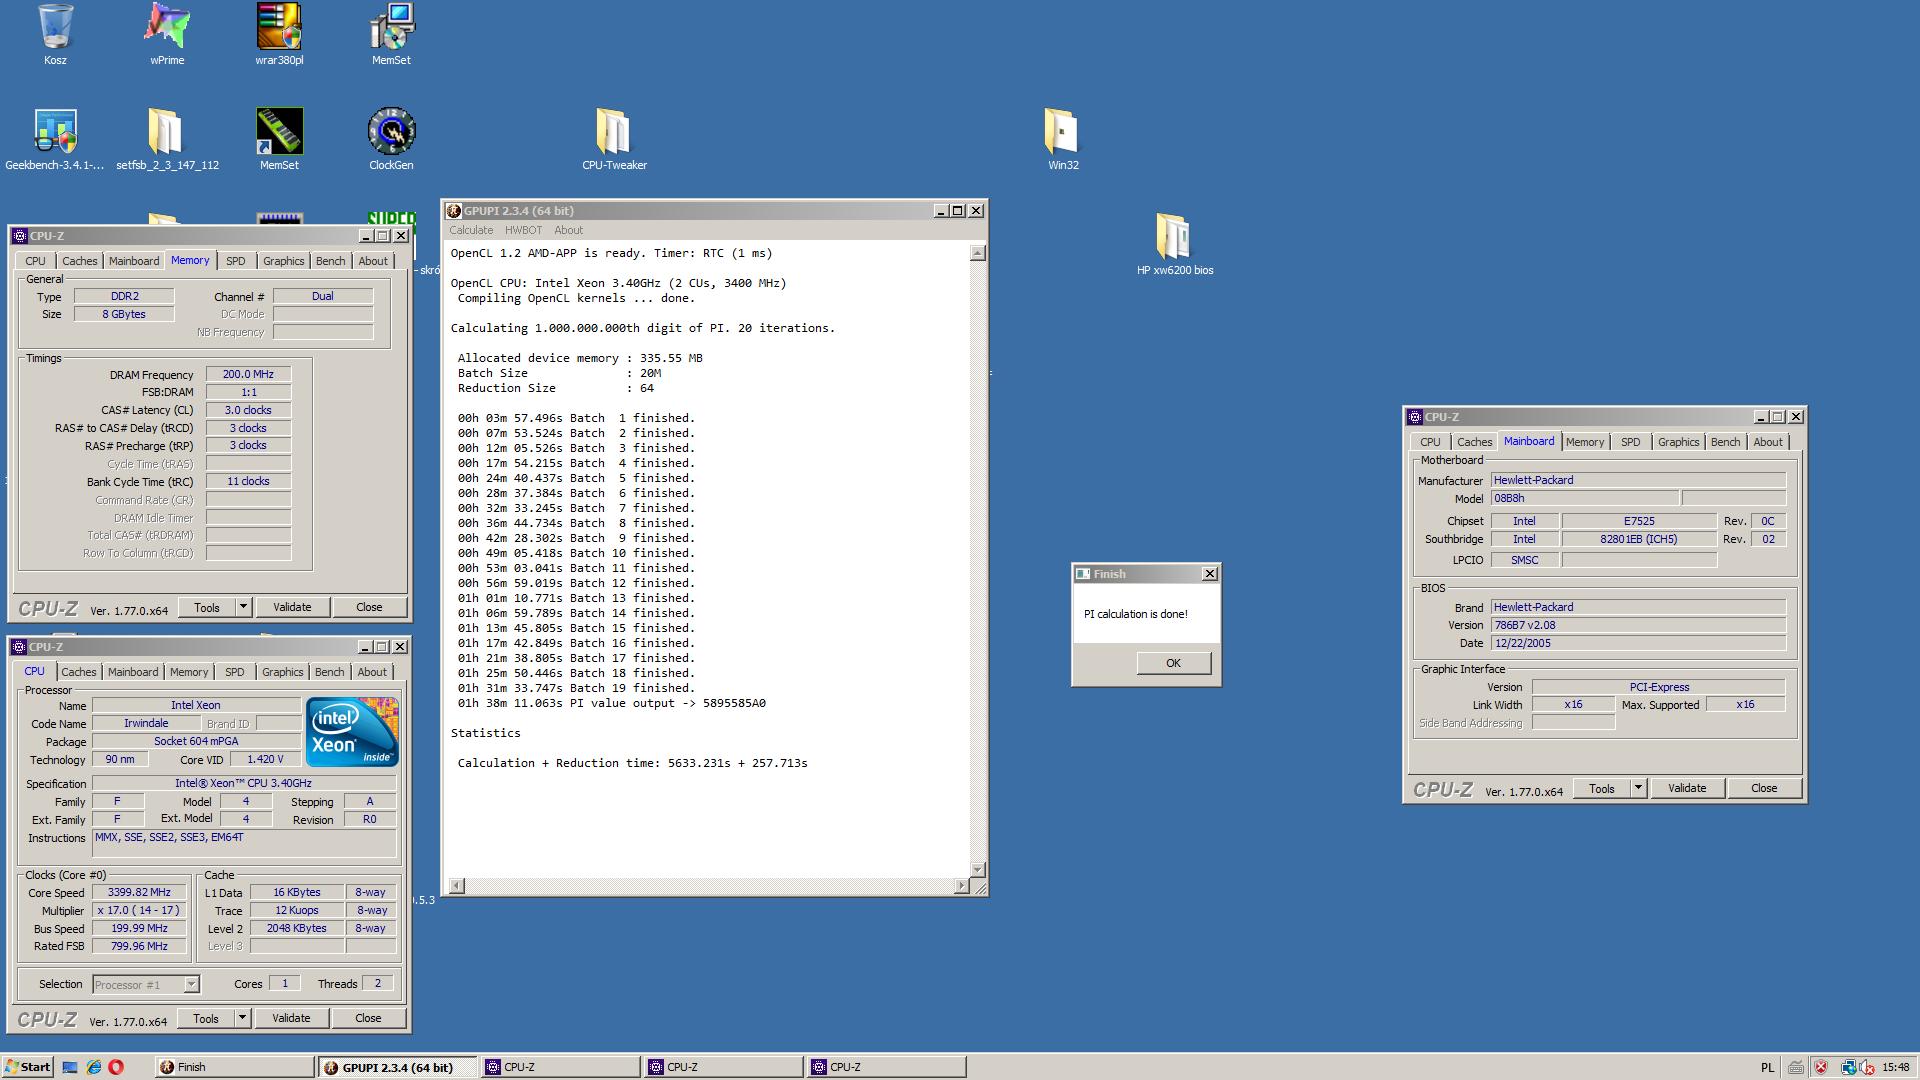Click GPUPI horizontal scrollbar left arrow

(x=457, y=886)
